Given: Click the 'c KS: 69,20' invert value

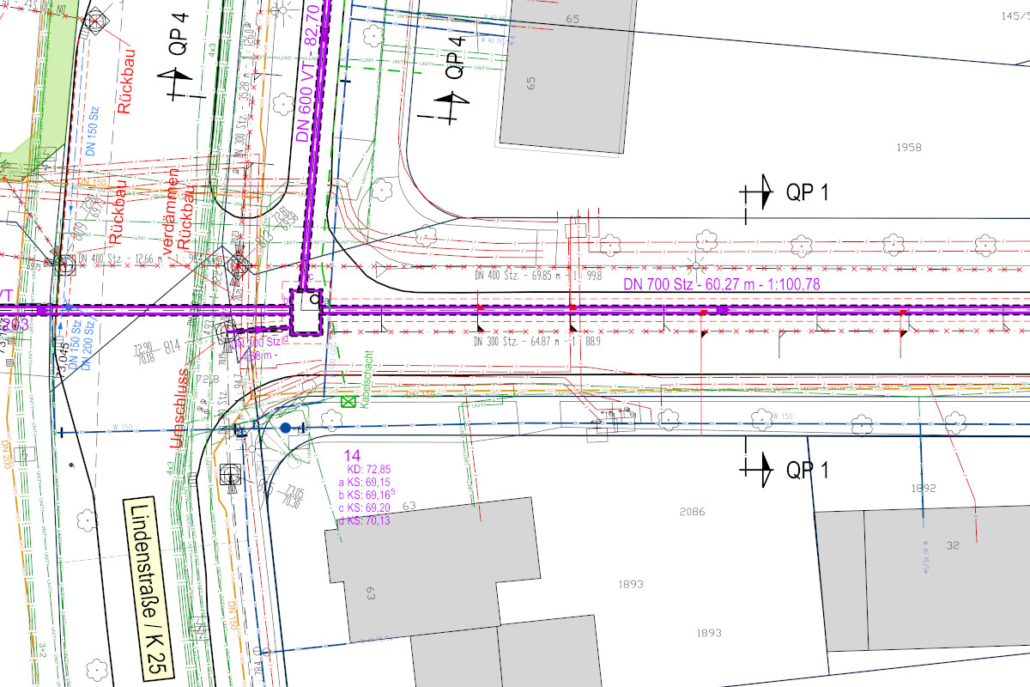Looking at the screenshot, I should click(364, 508).
